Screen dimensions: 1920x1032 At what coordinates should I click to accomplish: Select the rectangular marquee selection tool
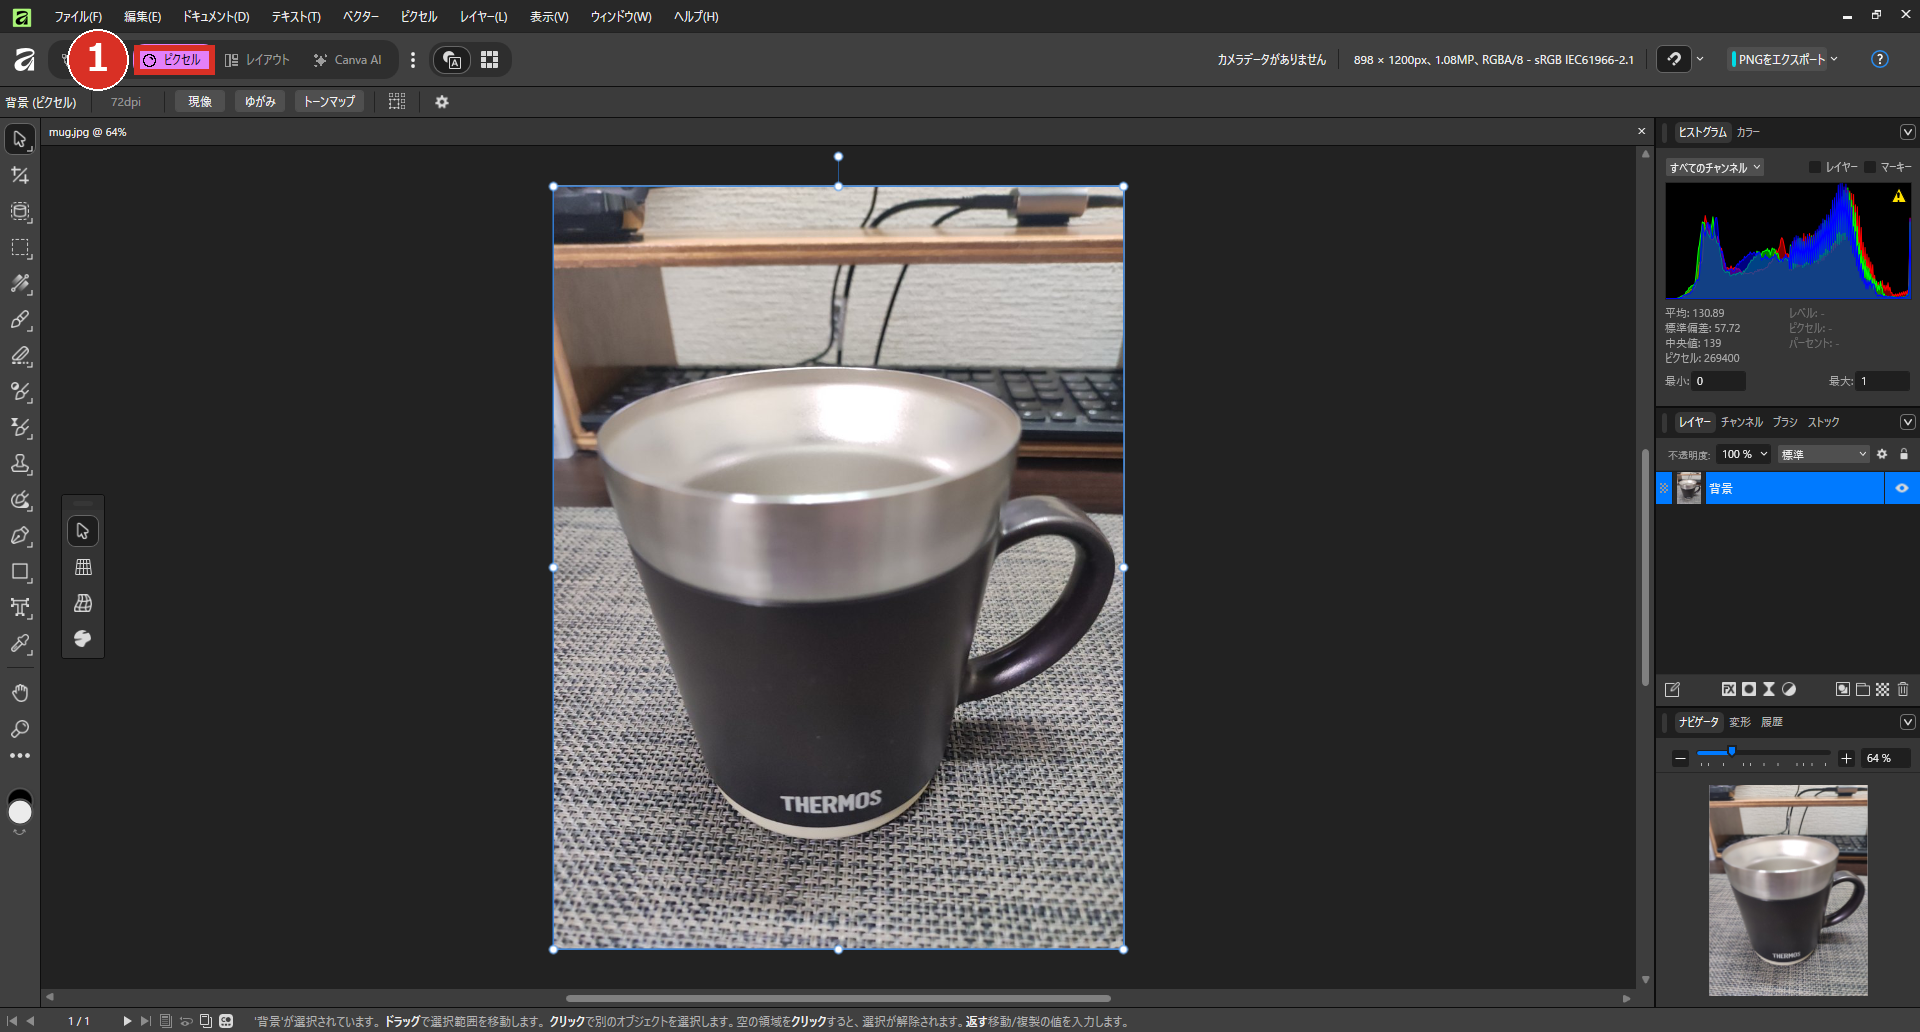click(x=20, y=248)
